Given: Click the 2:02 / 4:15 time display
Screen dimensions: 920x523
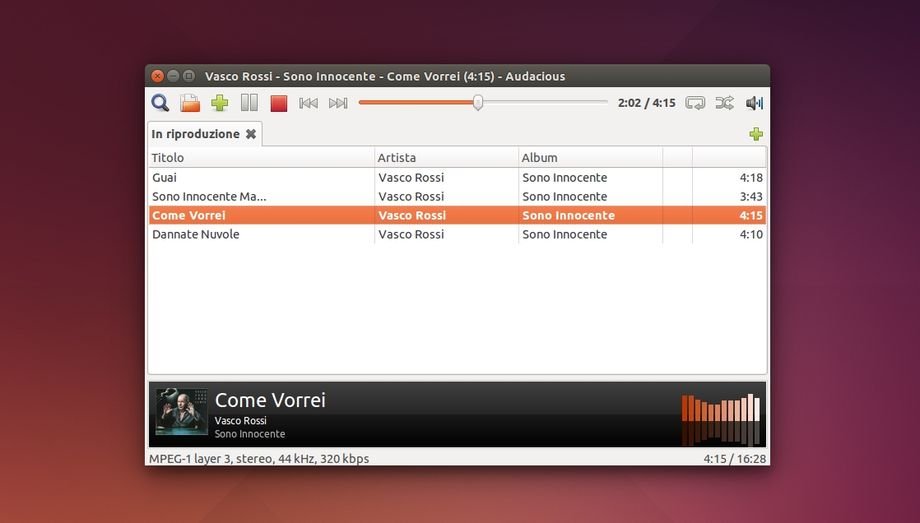Looking at the screenshot, I should (647, 103).
